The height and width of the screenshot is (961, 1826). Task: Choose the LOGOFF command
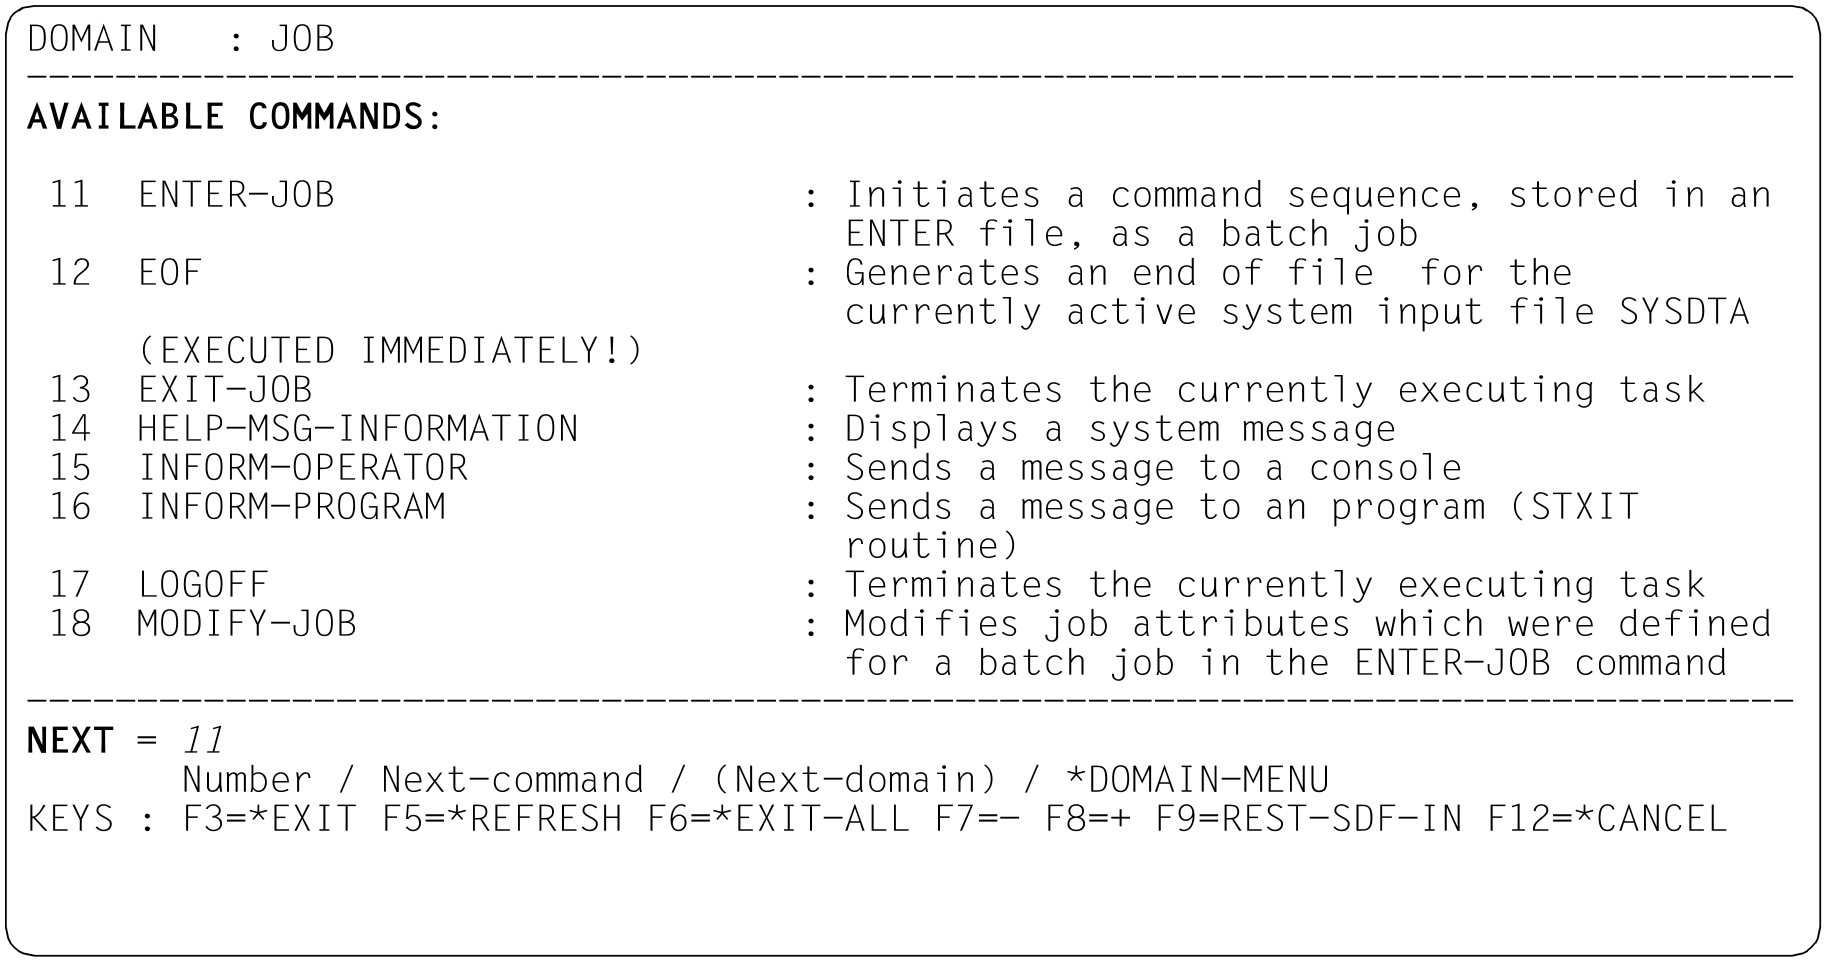(x=203, y=585)
